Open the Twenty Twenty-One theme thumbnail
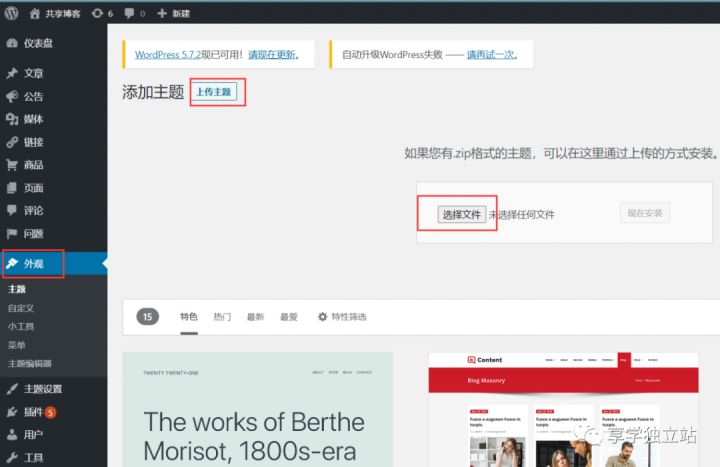Viewport: 720px width, 467px height. click(x=258, y=410)
